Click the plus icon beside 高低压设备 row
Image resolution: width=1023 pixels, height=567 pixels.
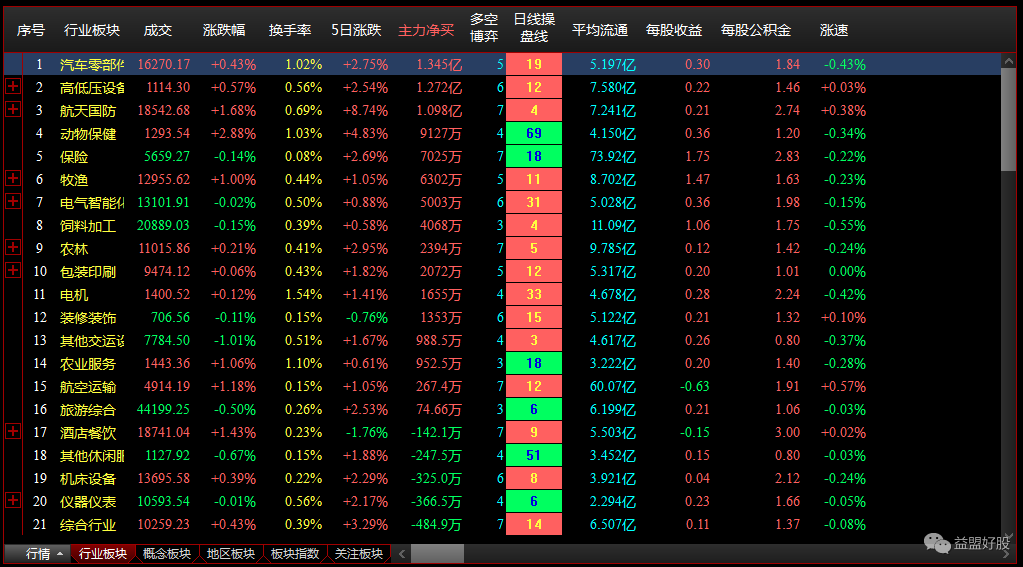(12, 87)
